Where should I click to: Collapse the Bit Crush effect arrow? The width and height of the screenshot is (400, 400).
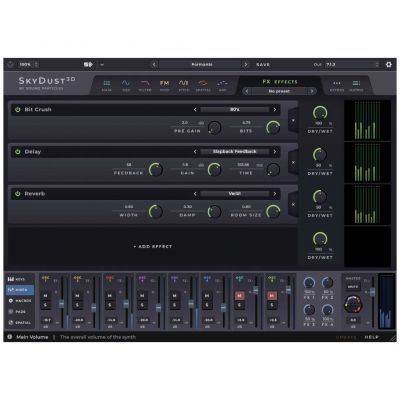(293, 120)
